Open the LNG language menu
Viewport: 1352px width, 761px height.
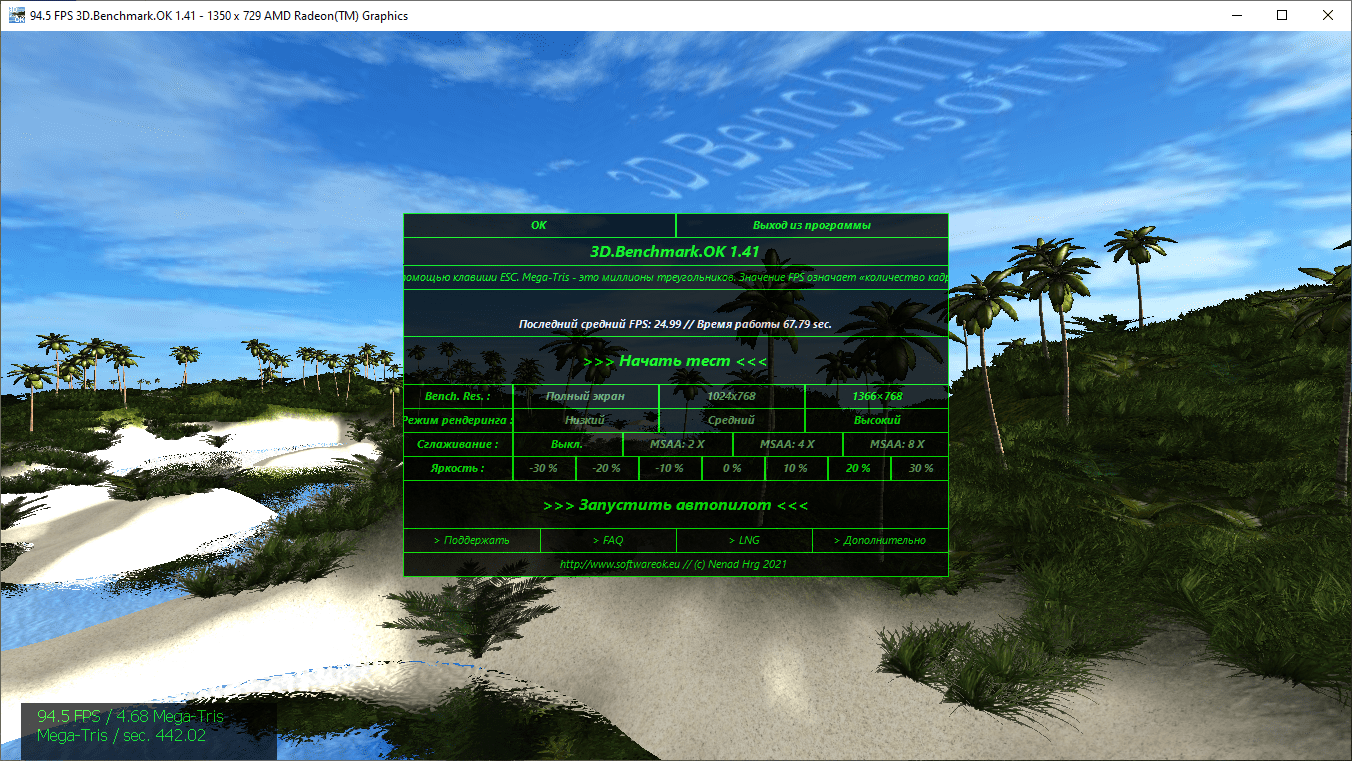tap(744, 540)
